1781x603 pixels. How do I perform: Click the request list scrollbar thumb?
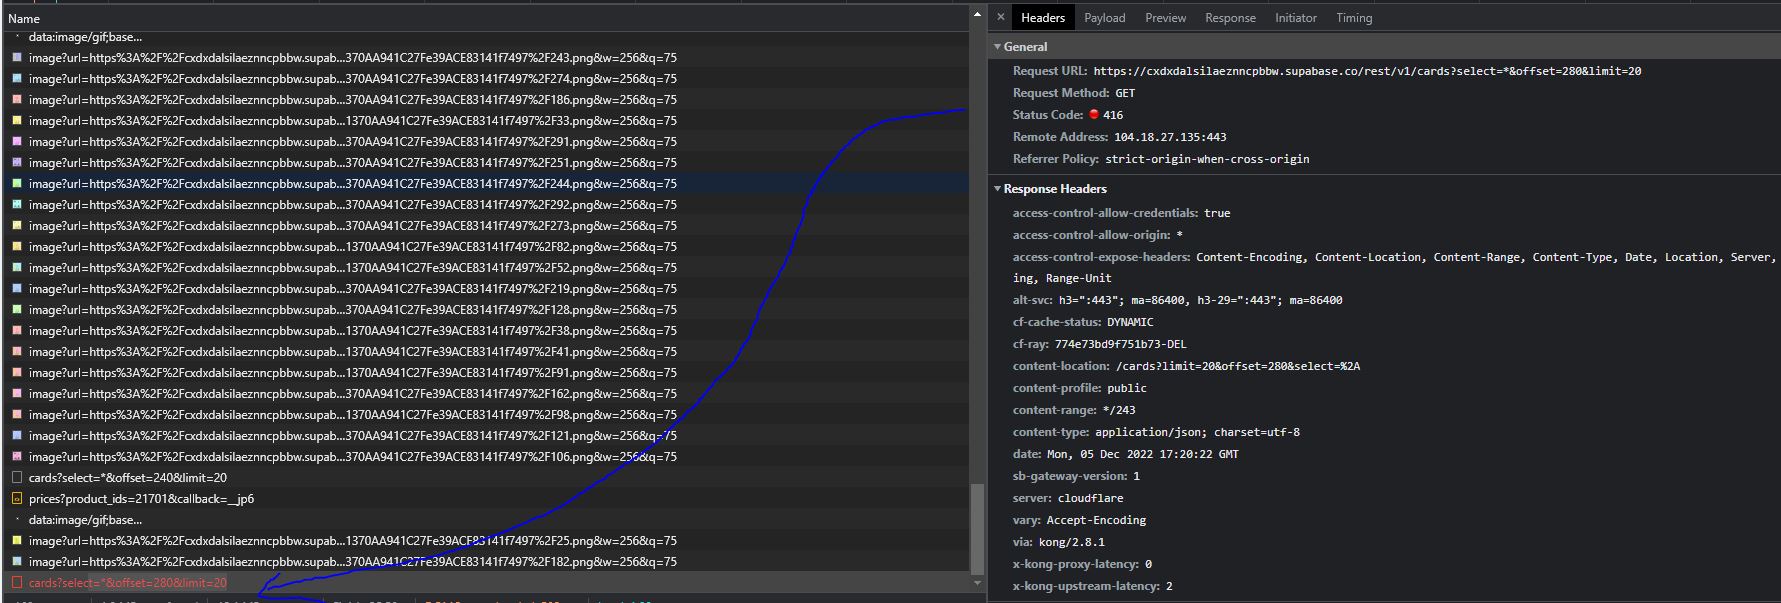tap(977, 528)
